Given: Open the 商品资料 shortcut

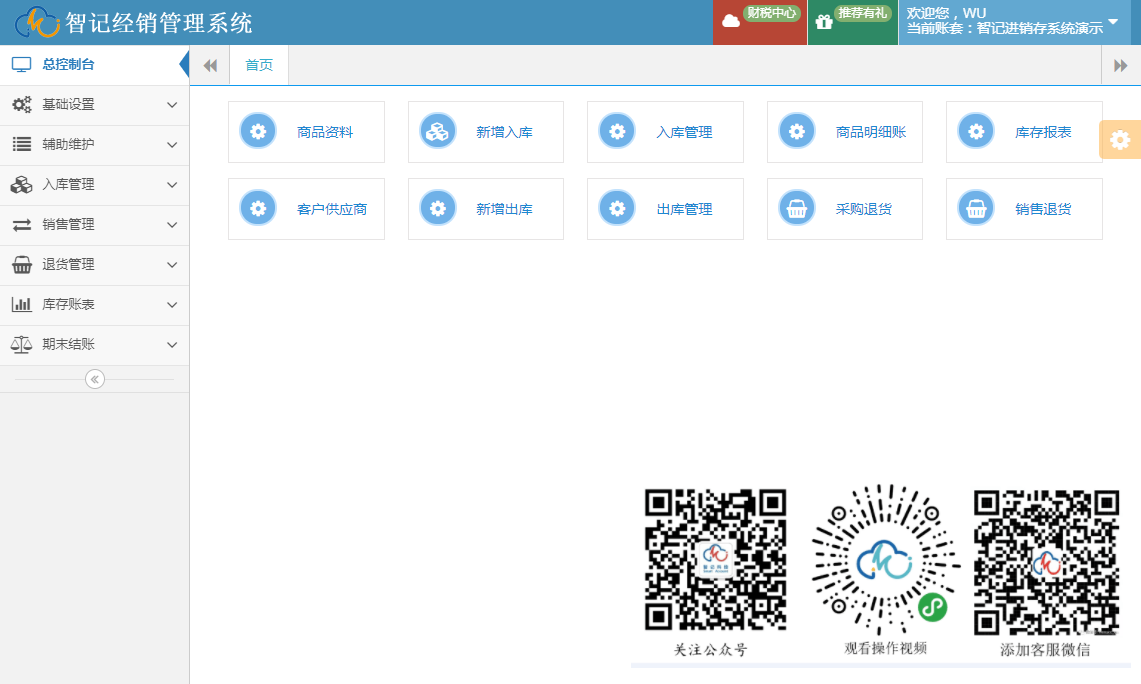Looking at the screenshot, I should [x=306, y=132].
